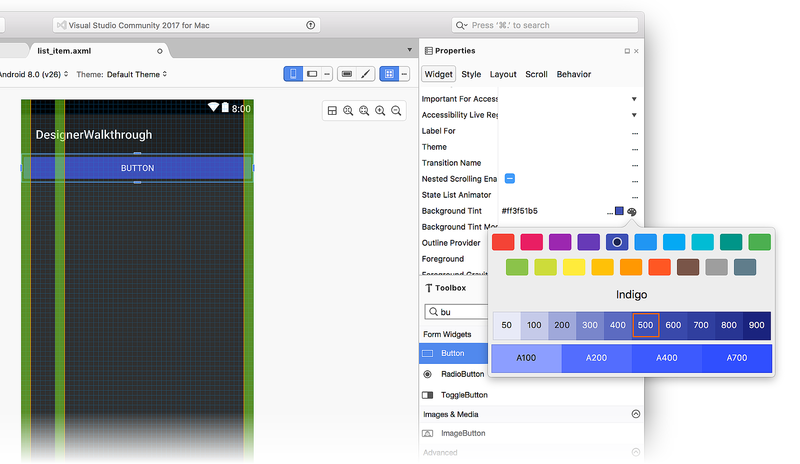This screenshot has width=800, height=464.
Task: Switch to Widget properties tab
Action: (x=438, y=74)
